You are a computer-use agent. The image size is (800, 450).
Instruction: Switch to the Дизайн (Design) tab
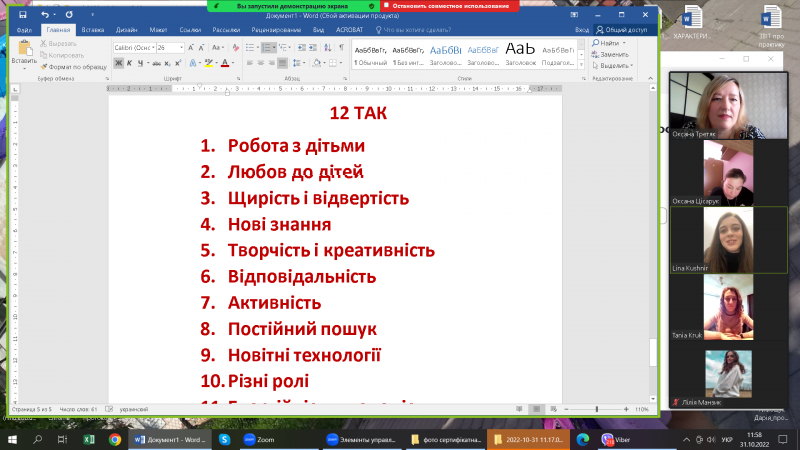coord(126,30)
